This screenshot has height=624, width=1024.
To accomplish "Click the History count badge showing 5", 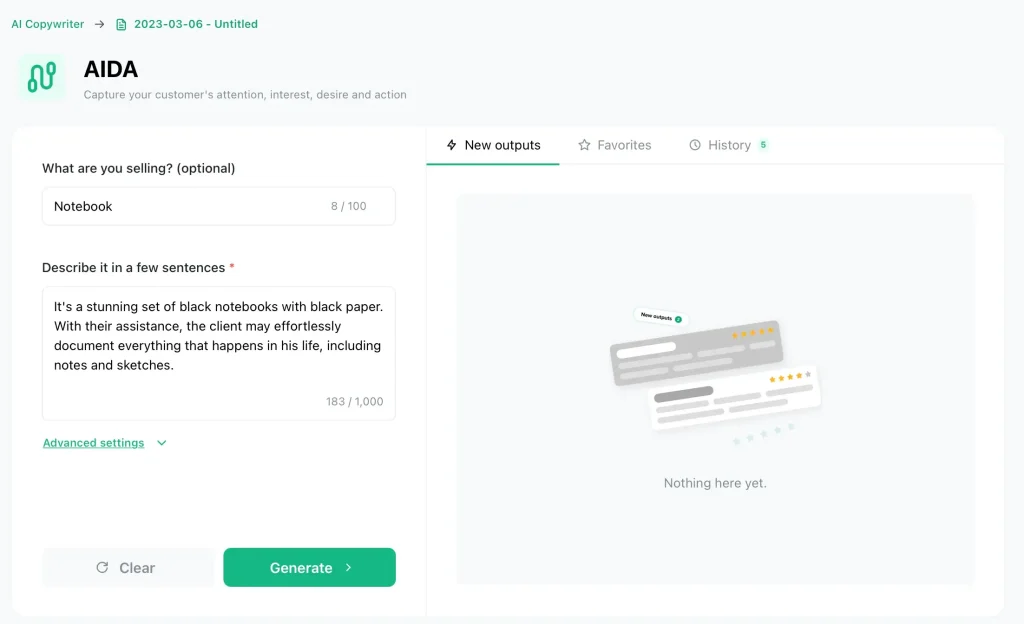I will click(763, 145).
